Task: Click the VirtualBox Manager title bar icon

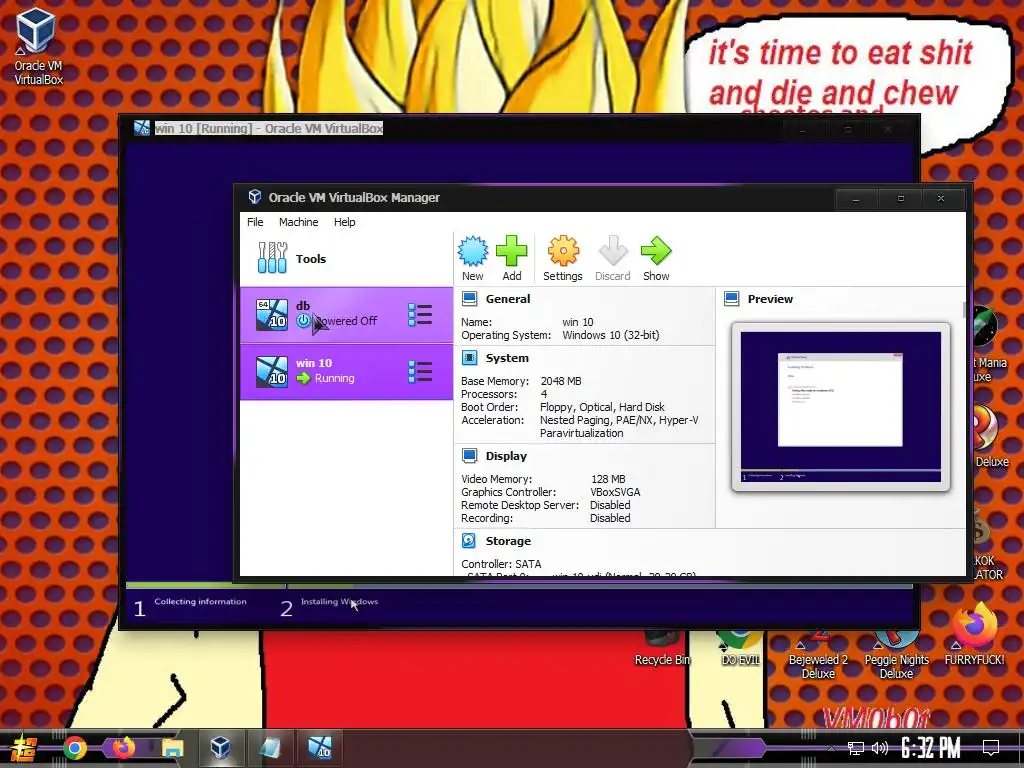Action: pyautogui.click(x=255, y=197)
